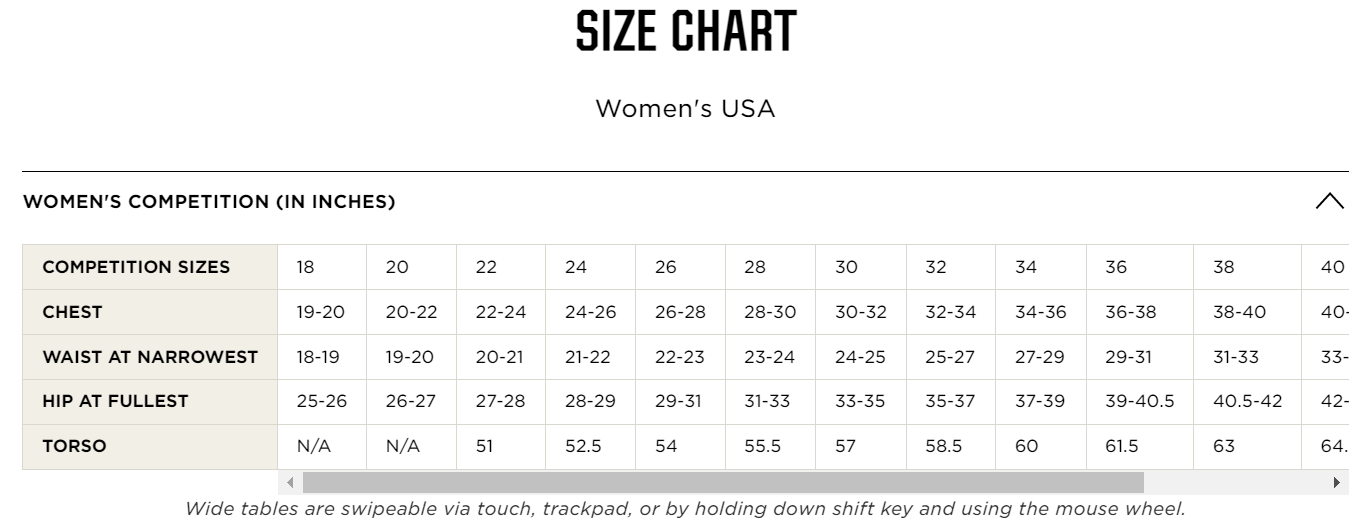
Task: Click the Women's USA subtitle
Action: point(685,108)
